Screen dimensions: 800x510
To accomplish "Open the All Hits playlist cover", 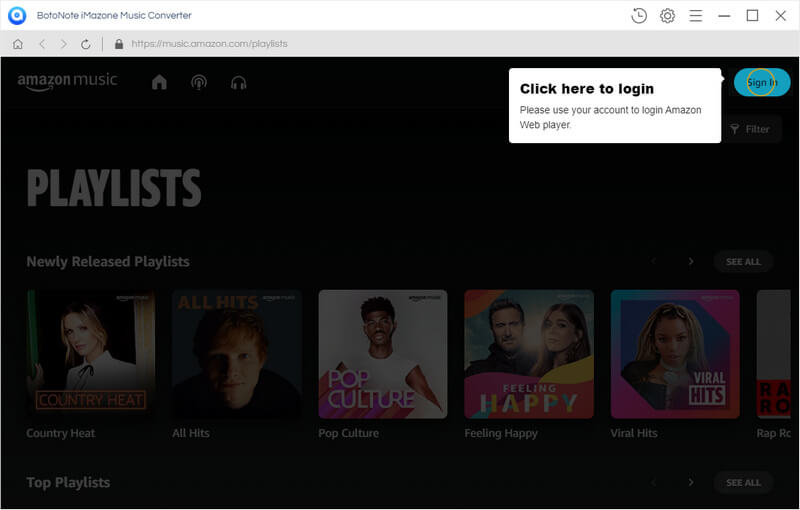I will (237, 354).
